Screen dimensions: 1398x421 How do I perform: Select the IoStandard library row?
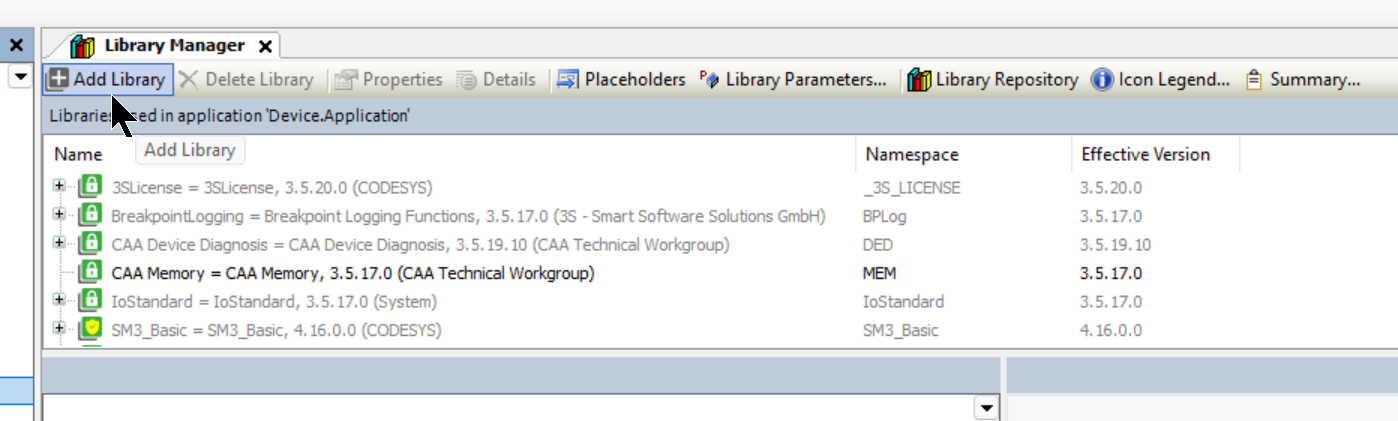pos(720,301)
